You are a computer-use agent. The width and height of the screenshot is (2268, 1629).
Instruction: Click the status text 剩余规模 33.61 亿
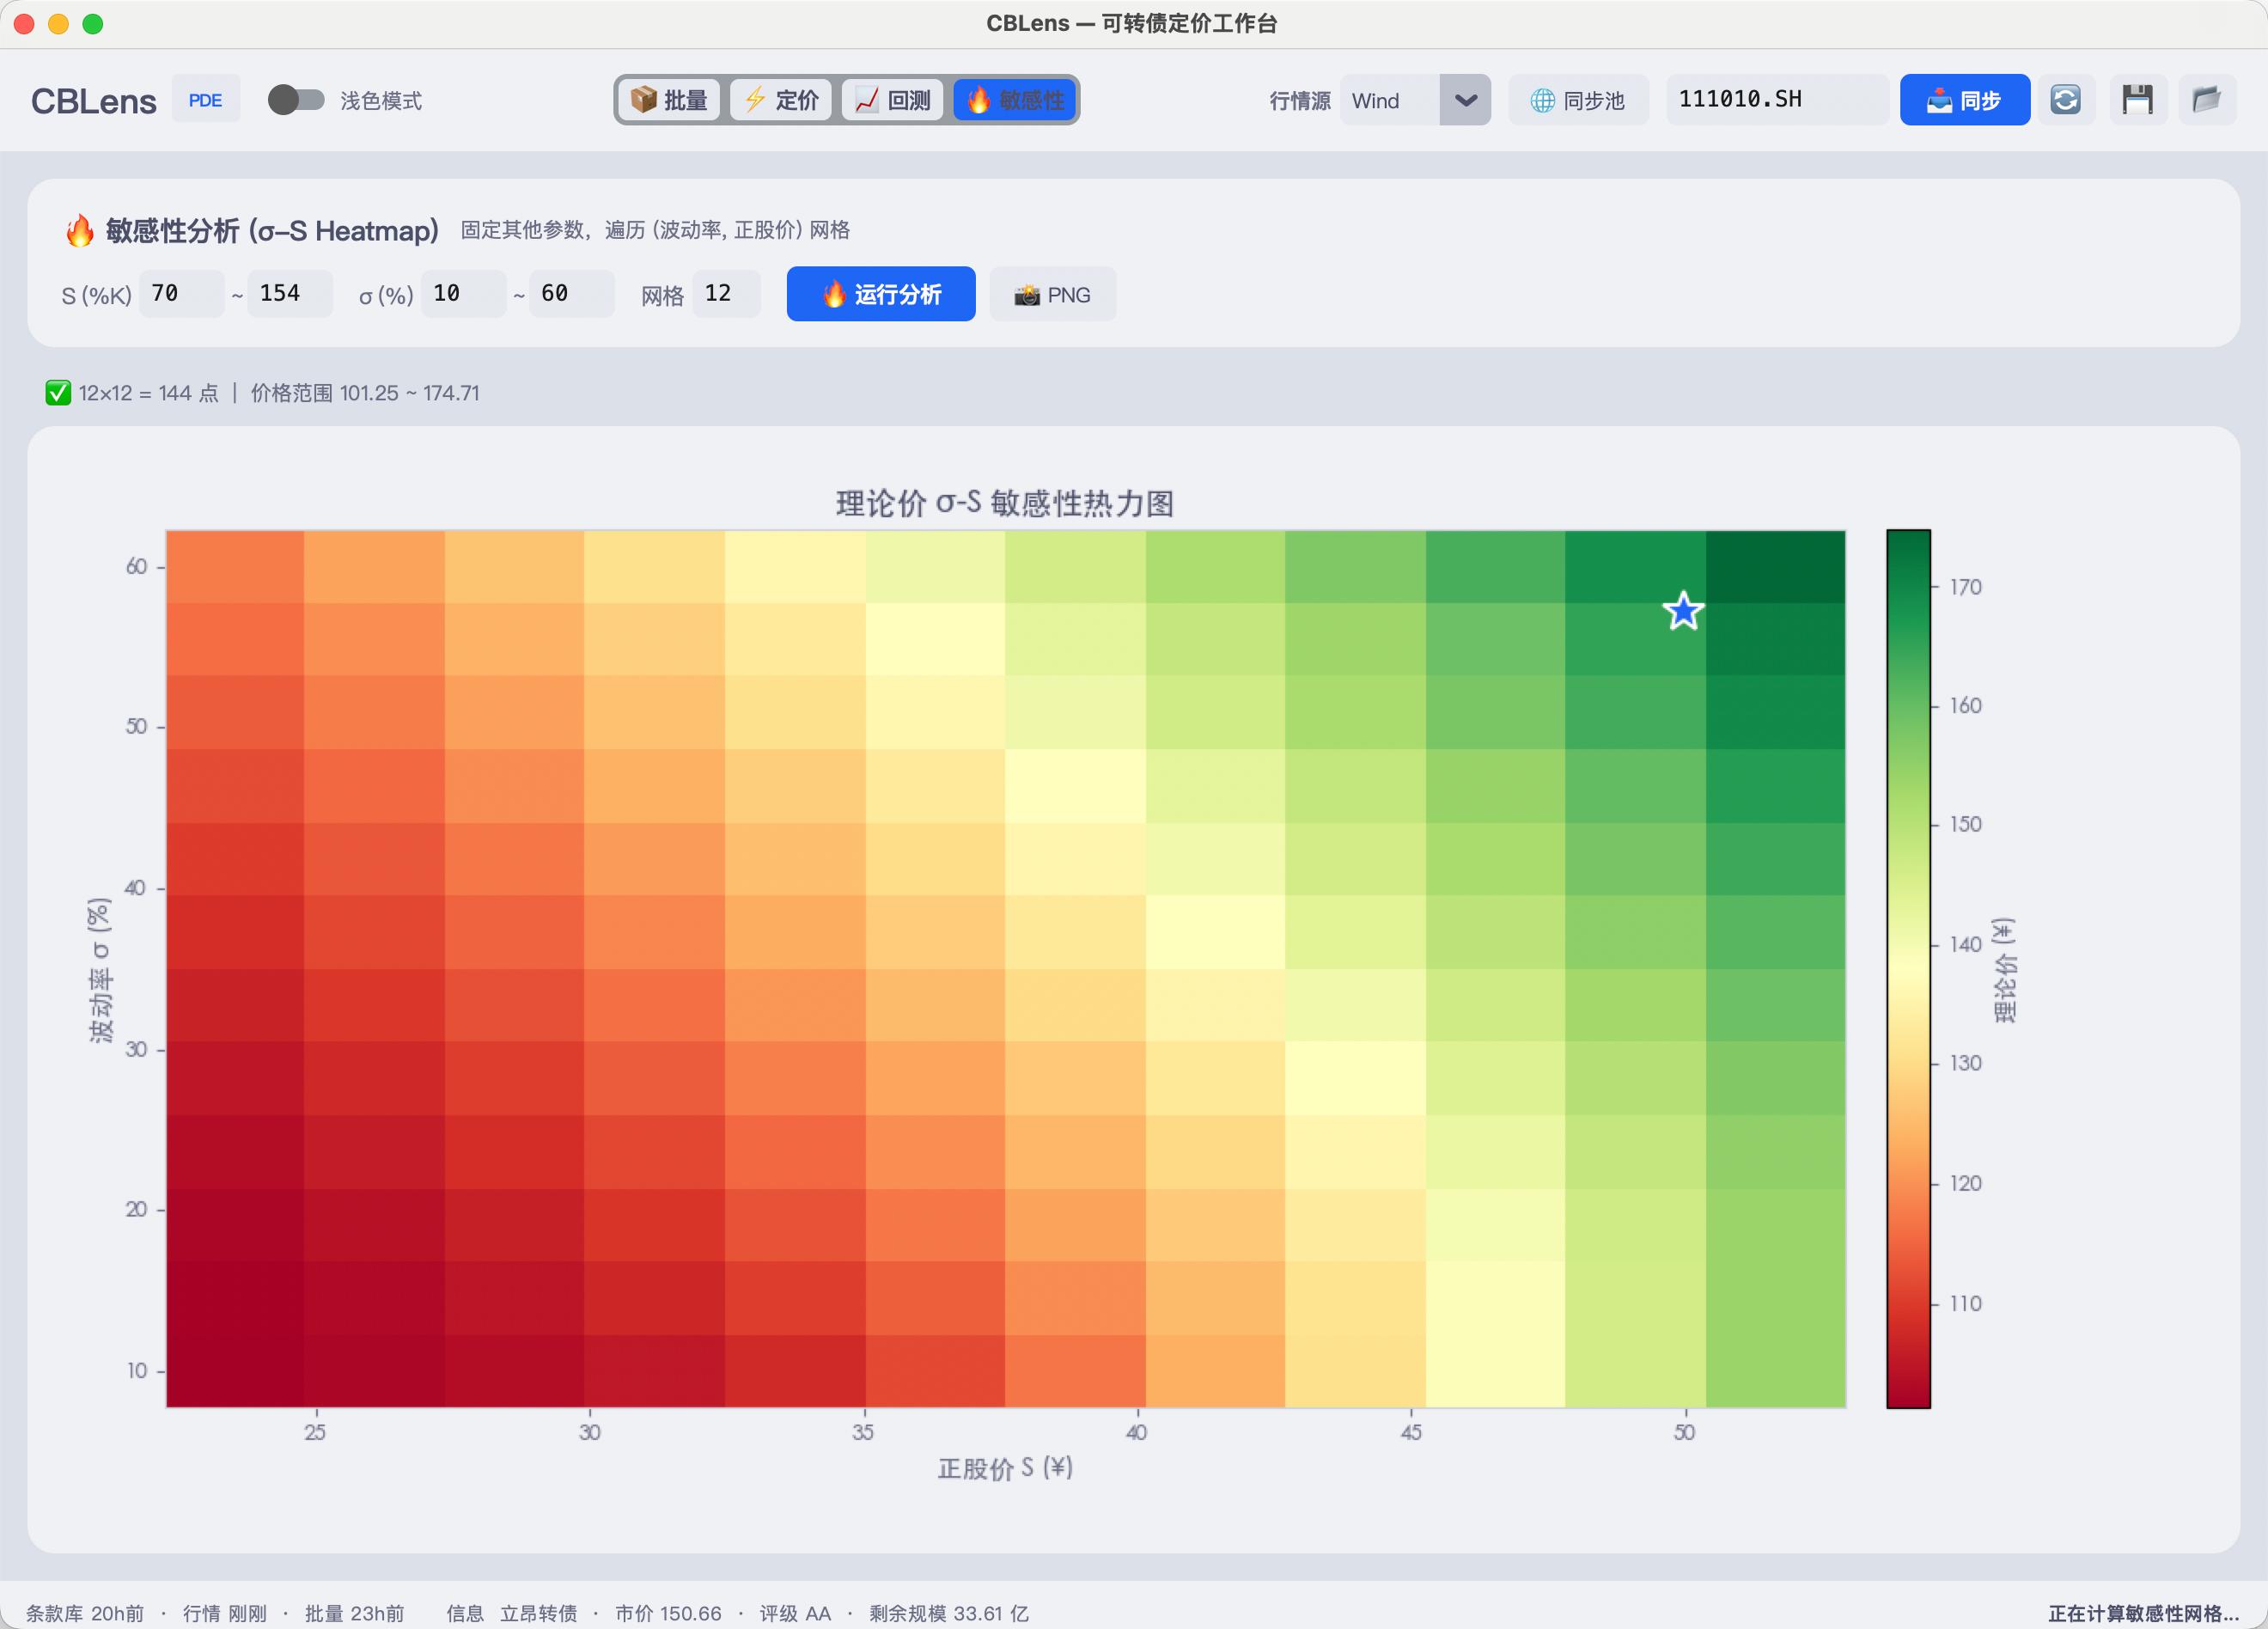pyautogui.click(x=949, y=1613)
